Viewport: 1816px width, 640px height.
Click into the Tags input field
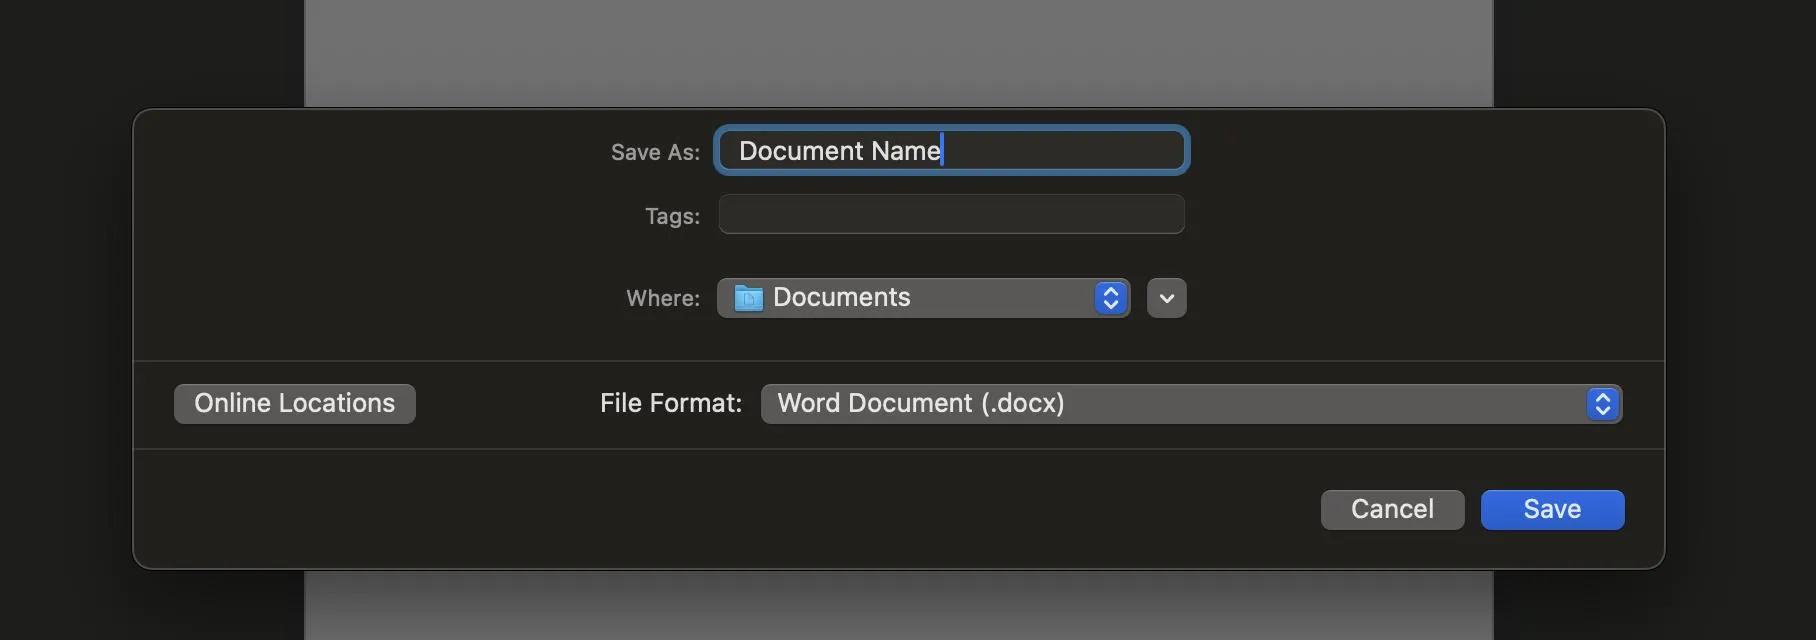click(951, 214)
